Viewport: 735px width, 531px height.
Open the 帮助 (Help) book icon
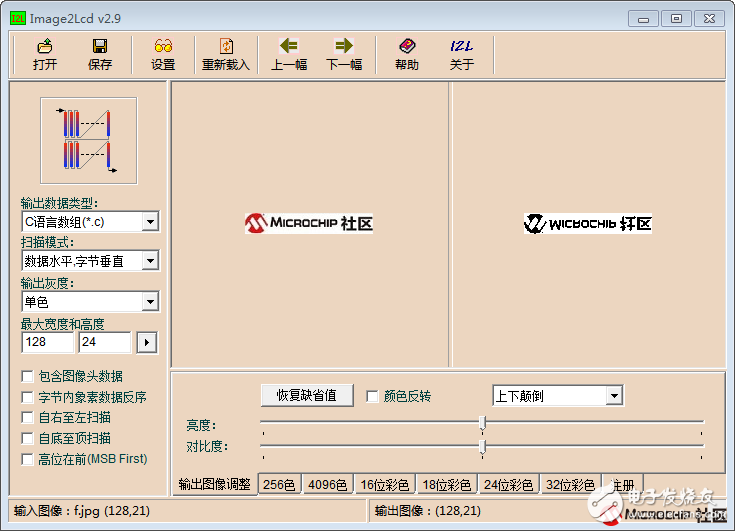click(407, 46)
